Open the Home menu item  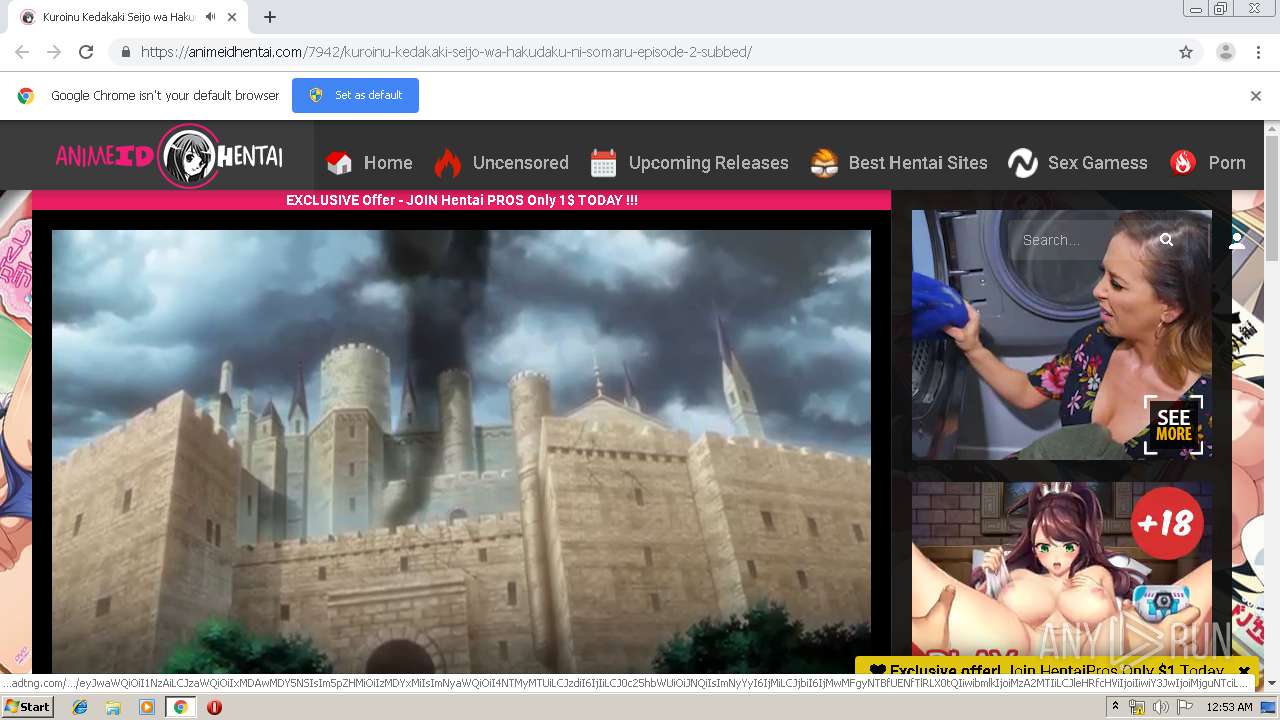pos(388,163)
